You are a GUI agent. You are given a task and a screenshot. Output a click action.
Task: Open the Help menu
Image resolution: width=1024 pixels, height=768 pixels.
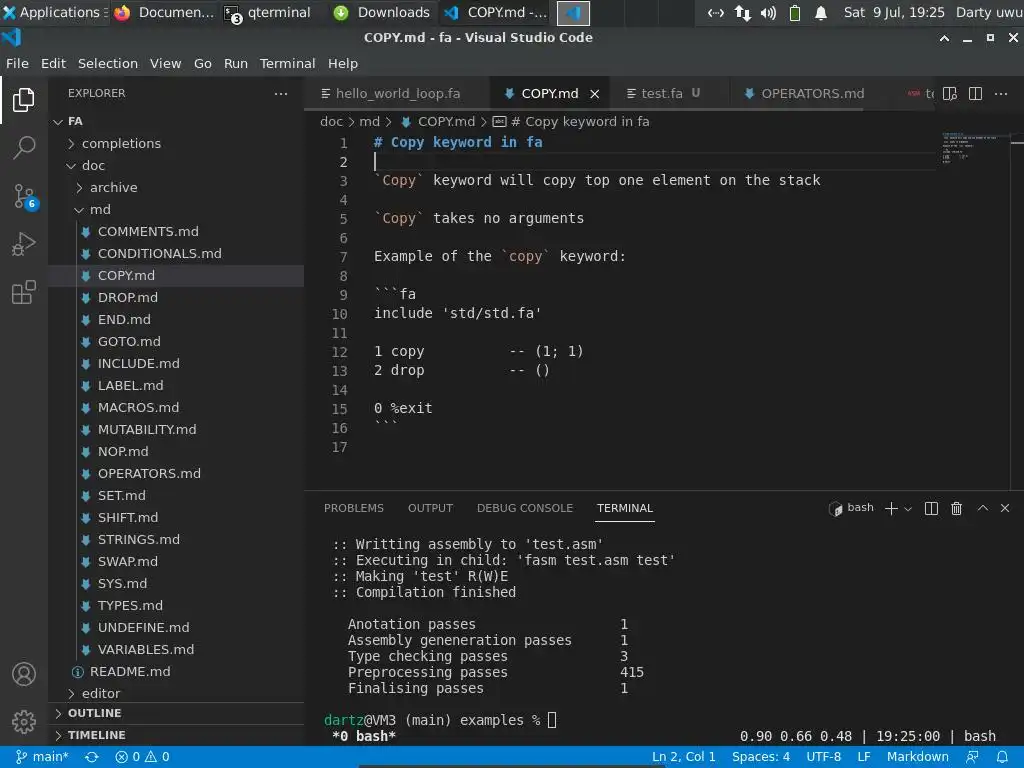(343, 63)
